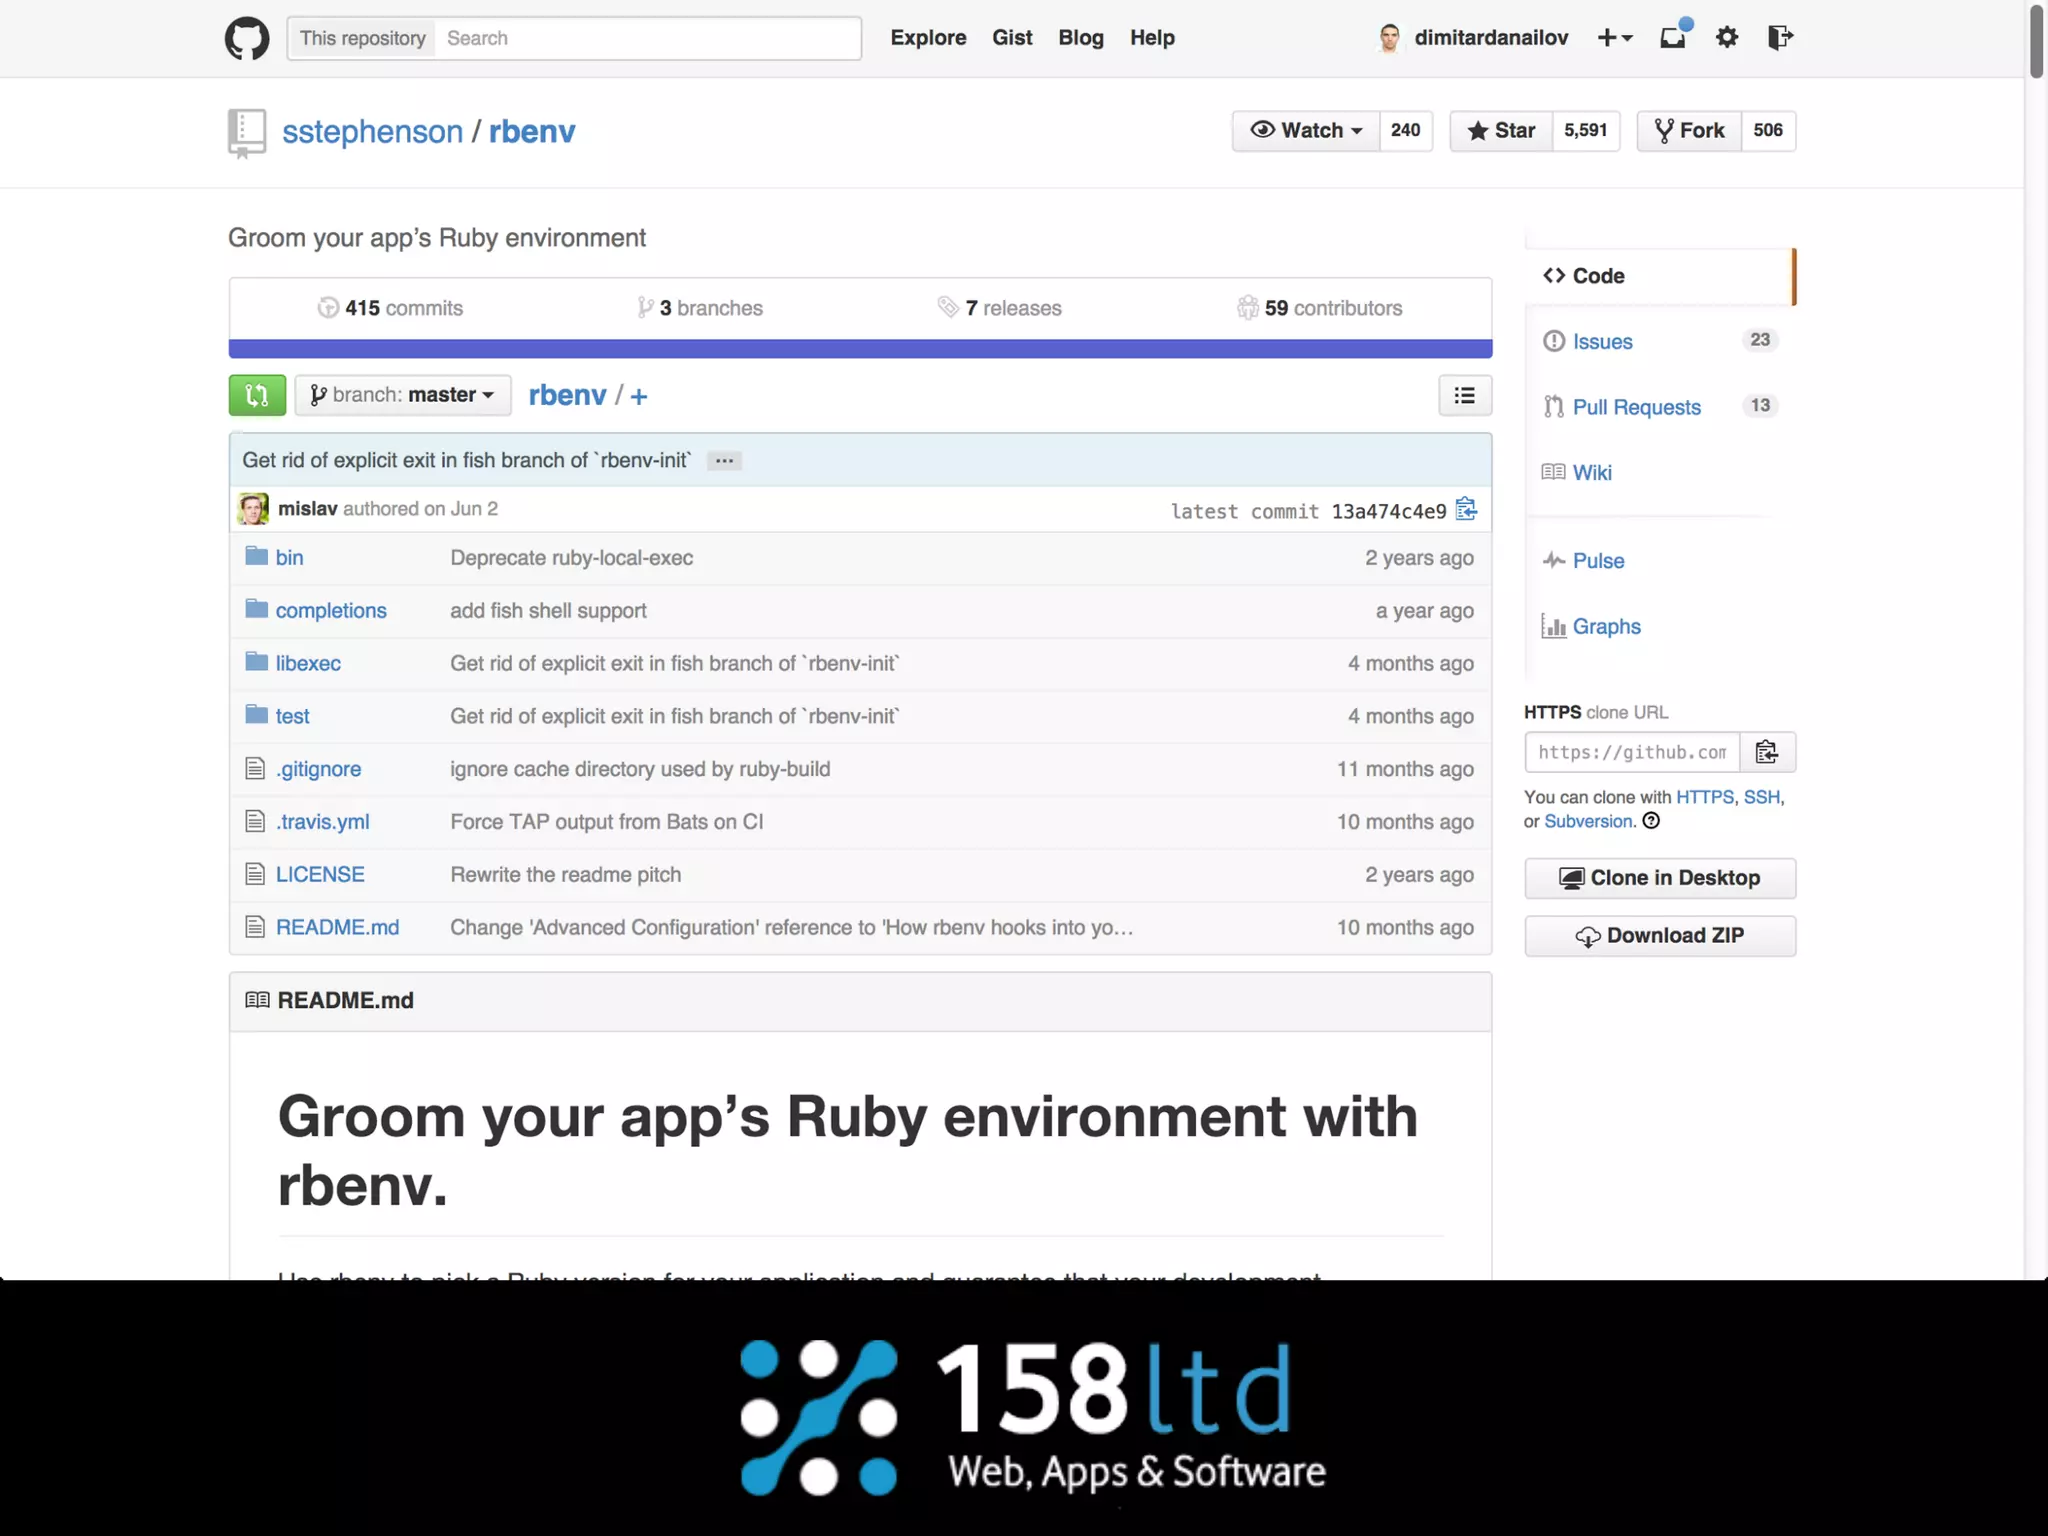Open the completions folder
This screenshot has width=2048, height=1536.
point(331,611)
